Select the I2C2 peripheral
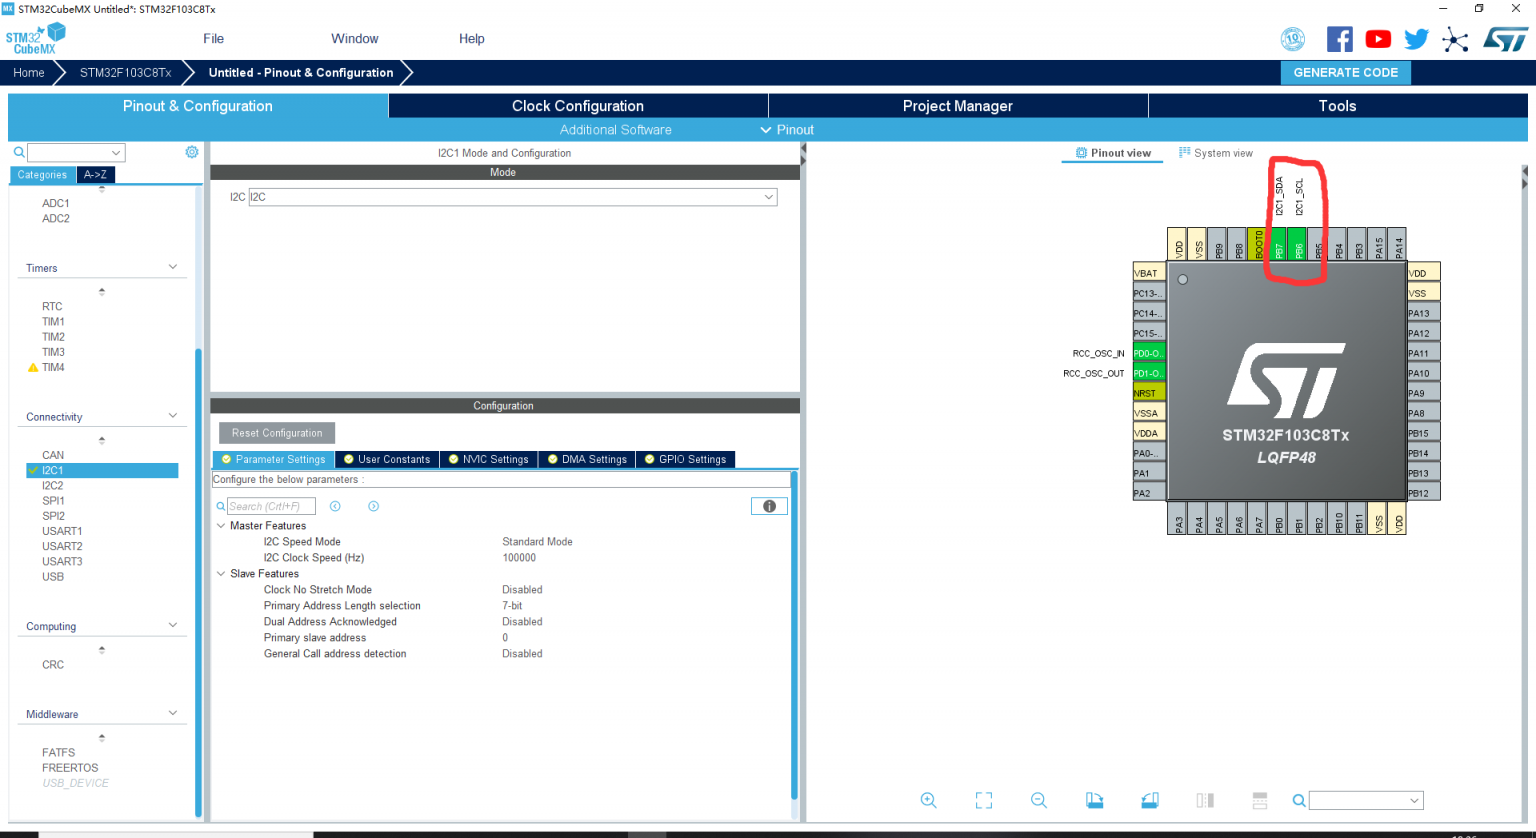Image resolution: width=1536 pixels, height=838 pixels. click(53, 485)
